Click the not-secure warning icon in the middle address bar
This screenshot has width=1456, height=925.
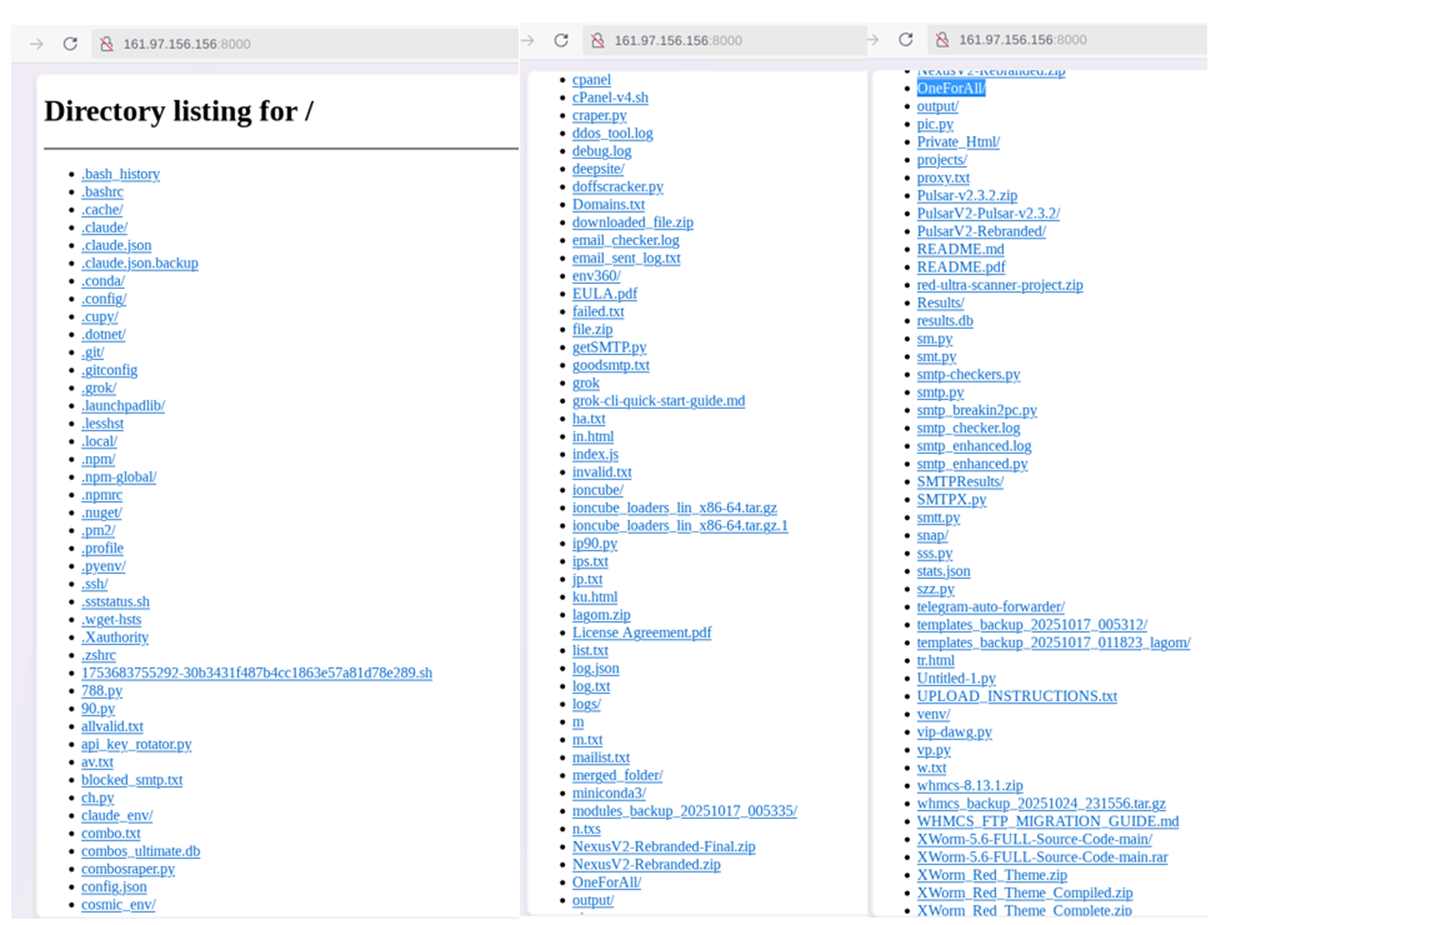[598, 41]
